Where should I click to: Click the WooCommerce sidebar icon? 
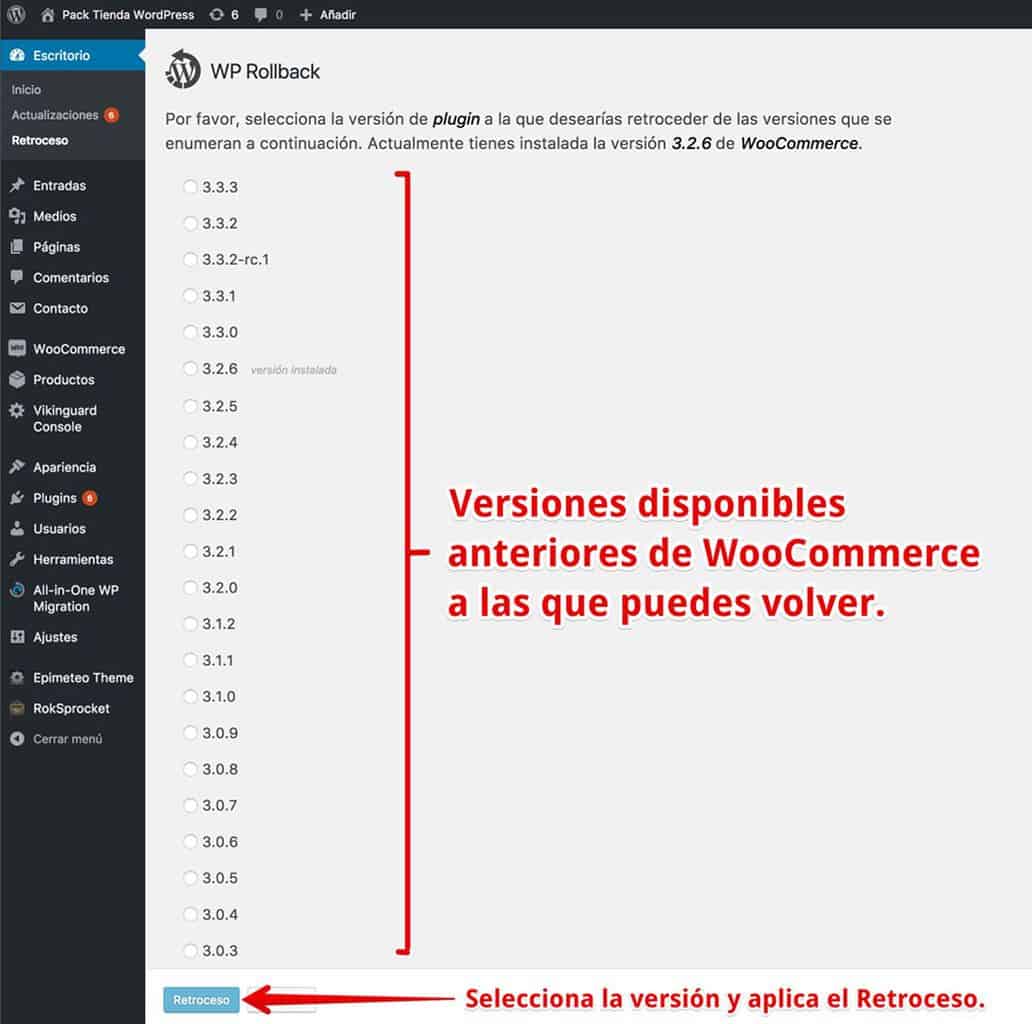[17, 348]
